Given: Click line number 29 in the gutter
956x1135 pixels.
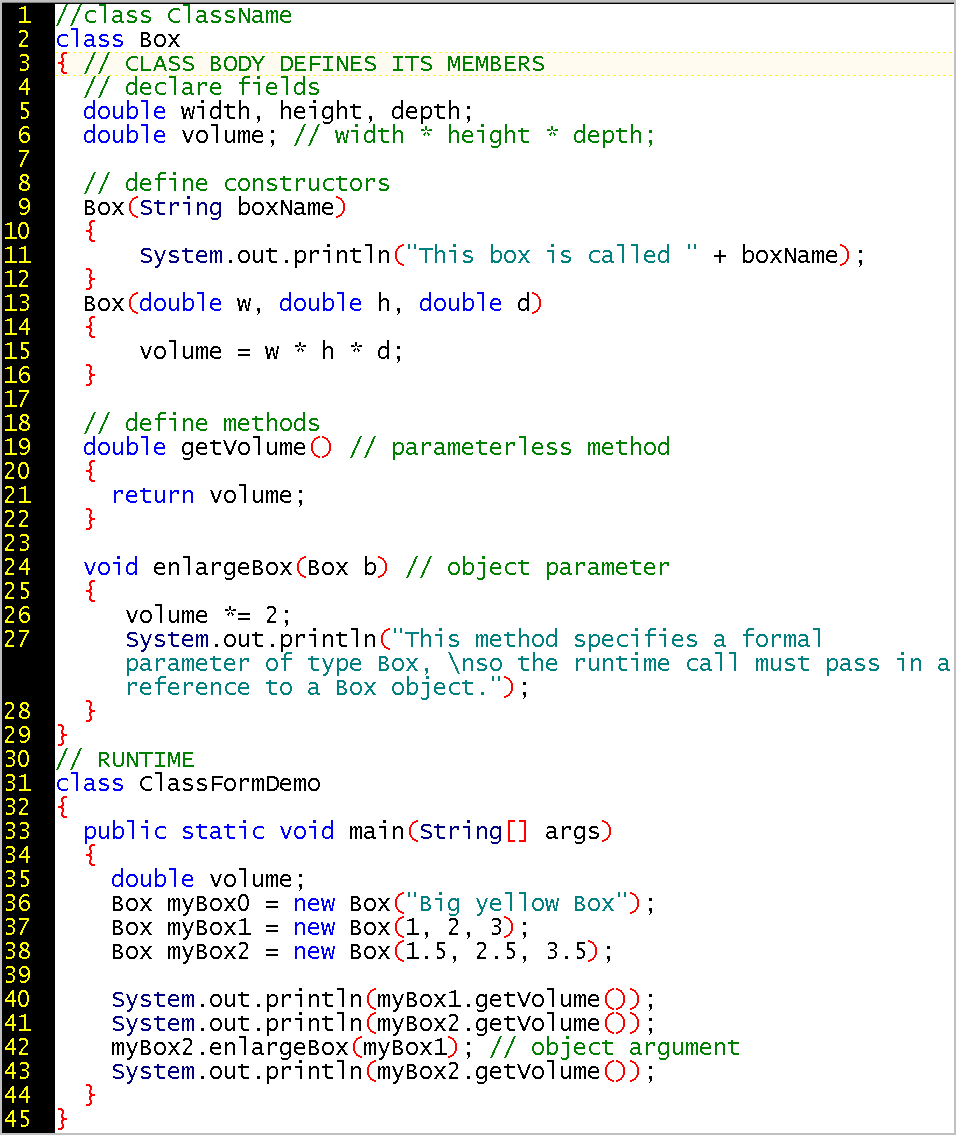Looking at the screenshot, I should click(x=17, y=735).
